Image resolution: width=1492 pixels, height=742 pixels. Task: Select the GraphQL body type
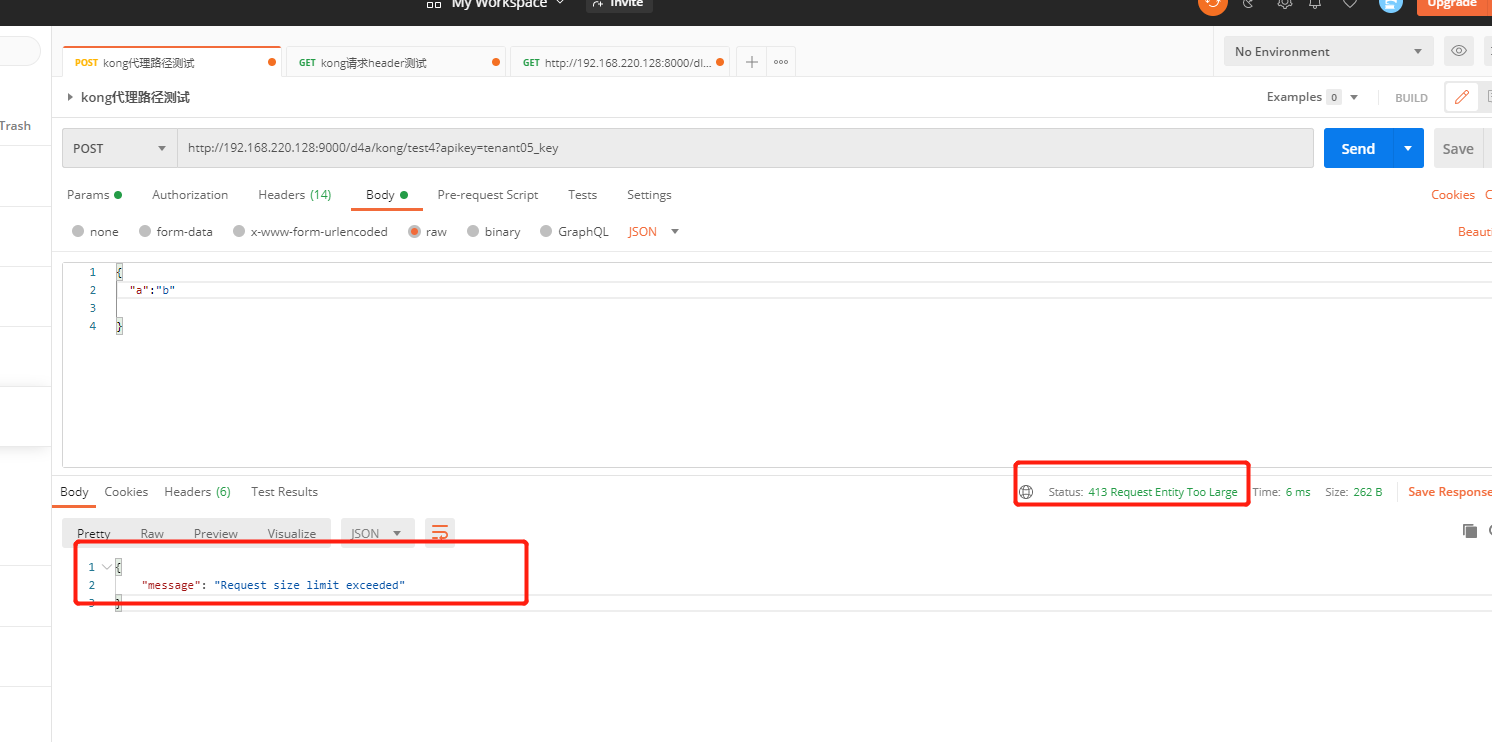click(574, 231)
